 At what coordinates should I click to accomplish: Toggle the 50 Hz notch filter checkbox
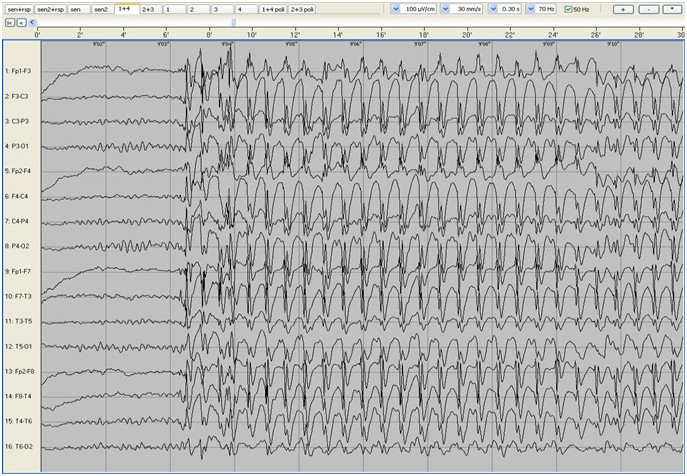point(568,9)
